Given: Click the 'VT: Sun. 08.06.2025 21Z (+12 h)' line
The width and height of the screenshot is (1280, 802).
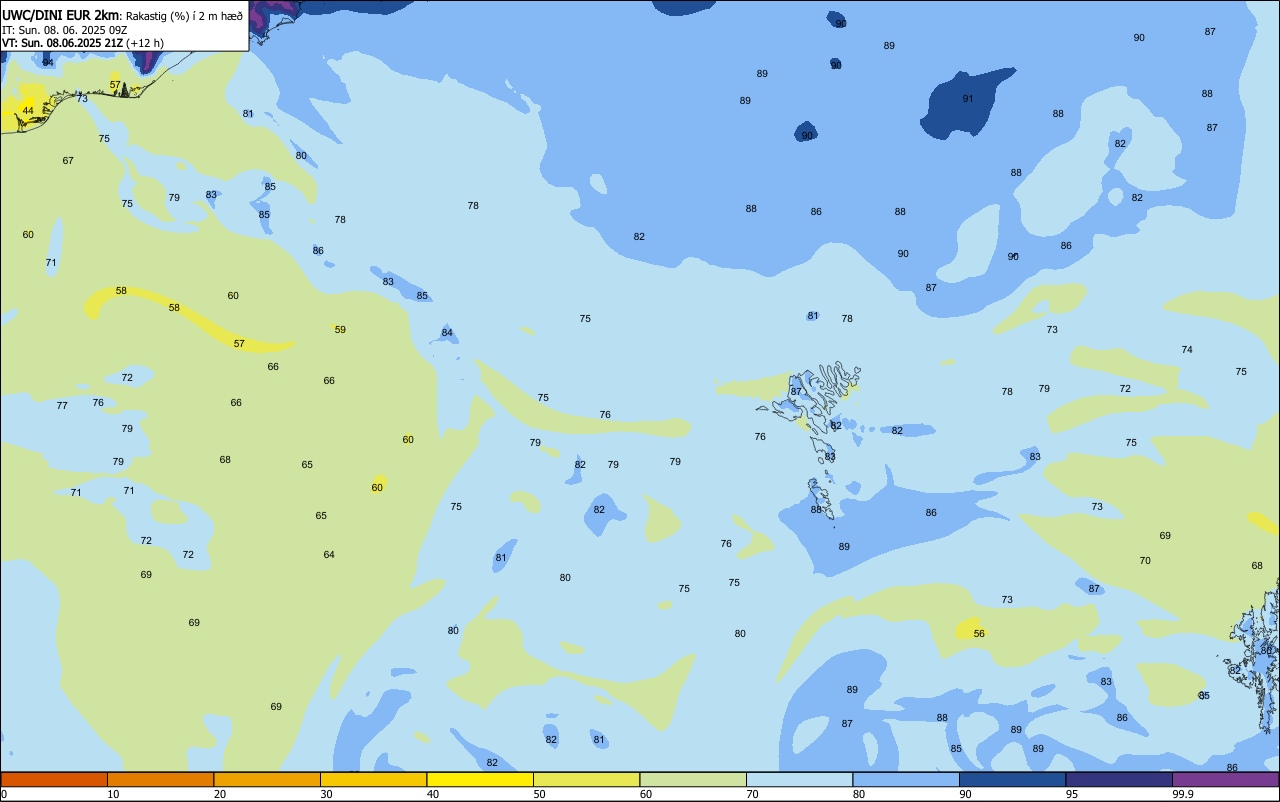Looking at the screenshot, I should pos(83,43).
